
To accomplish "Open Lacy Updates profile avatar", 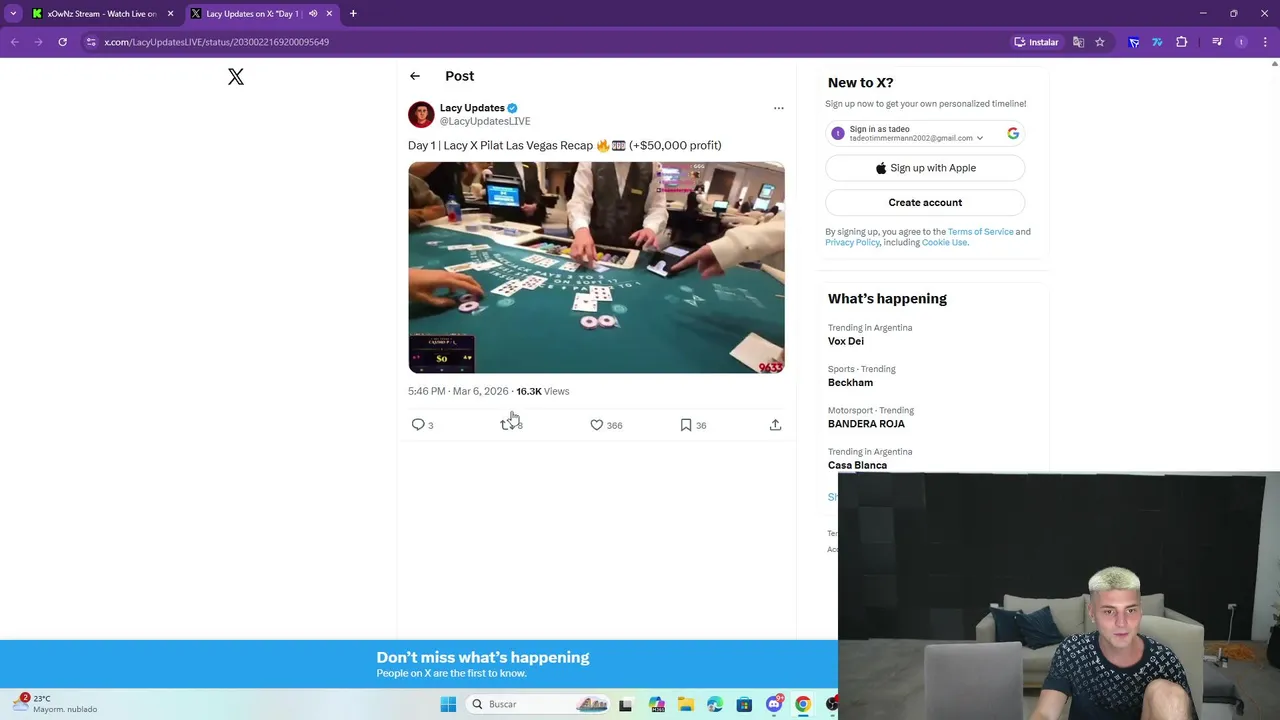I will [421, 114].
